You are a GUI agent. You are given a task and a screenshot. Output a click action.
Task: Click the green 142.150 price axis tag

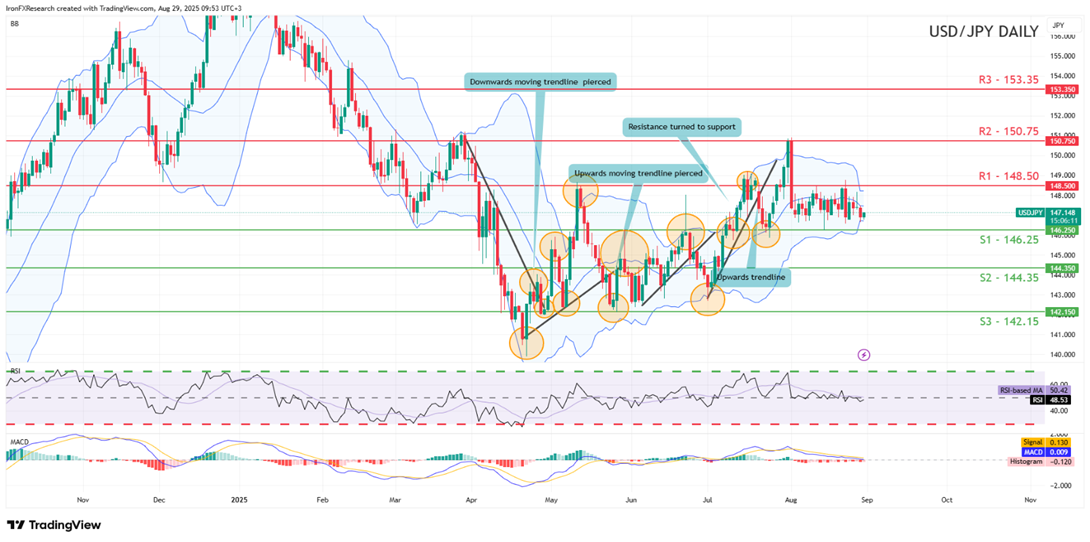click(1060, 312)
